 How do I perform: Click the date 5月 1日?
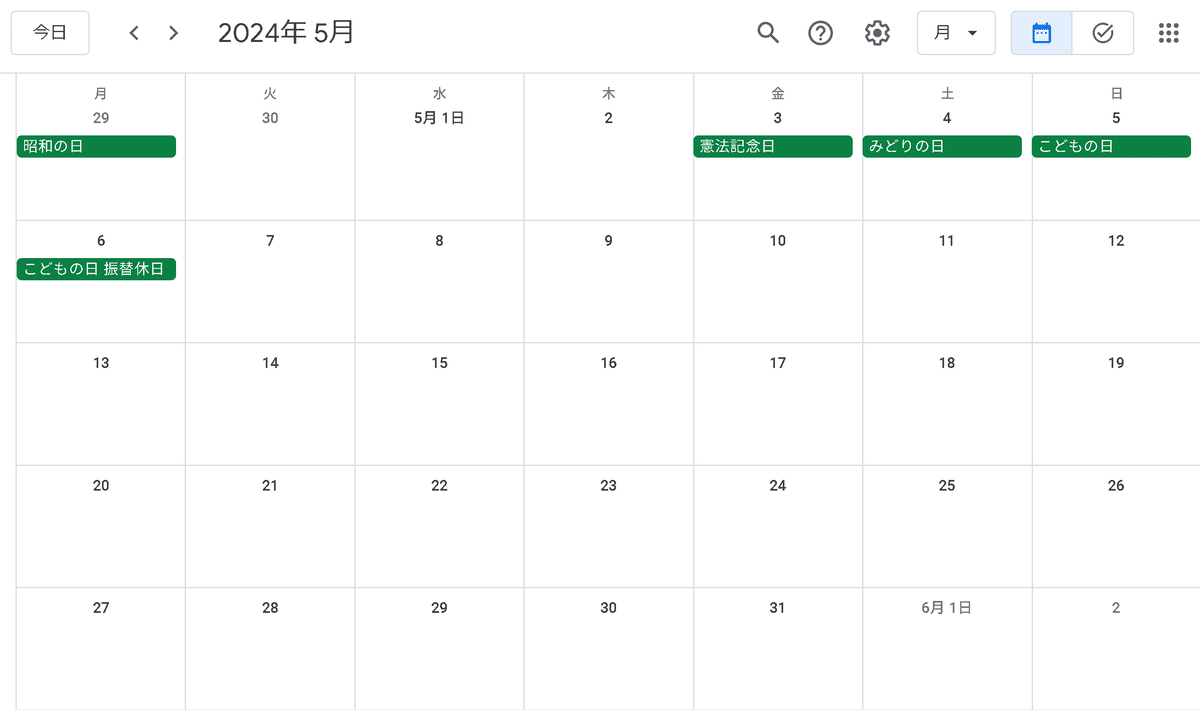439,118
